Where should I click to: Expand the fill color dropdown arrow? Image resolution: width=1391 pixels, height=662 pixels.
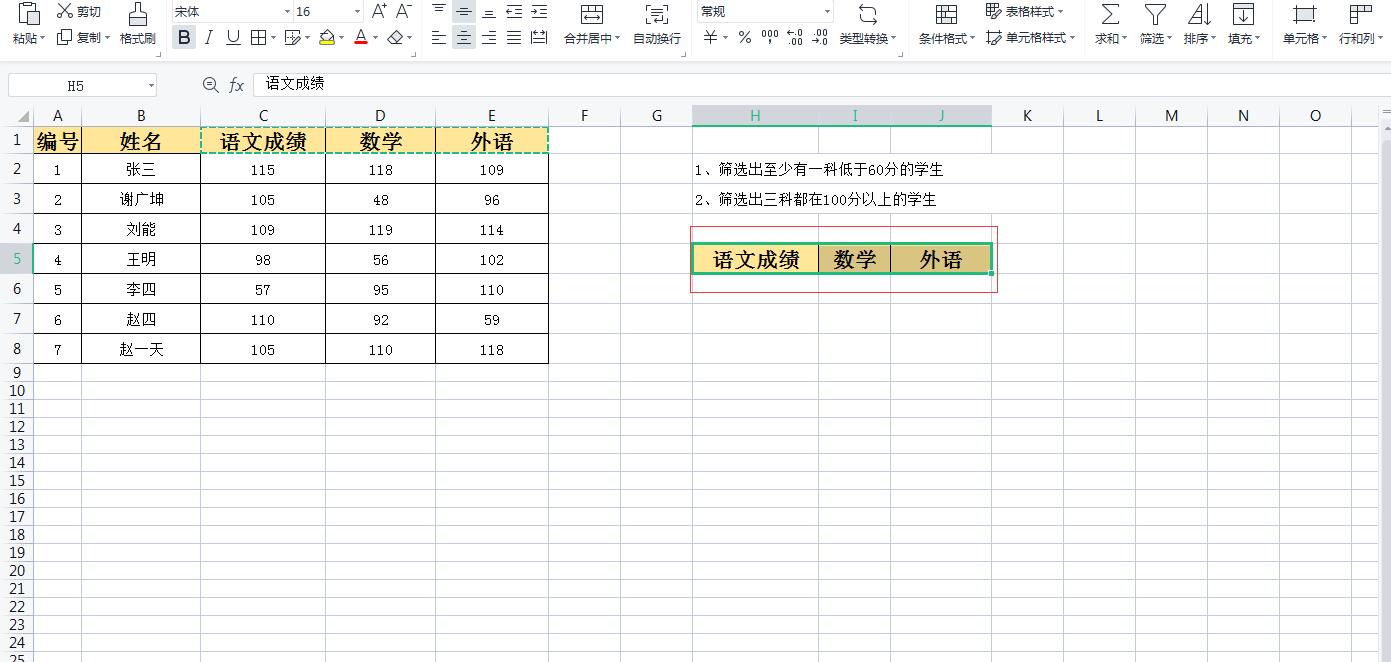point(341,38)
